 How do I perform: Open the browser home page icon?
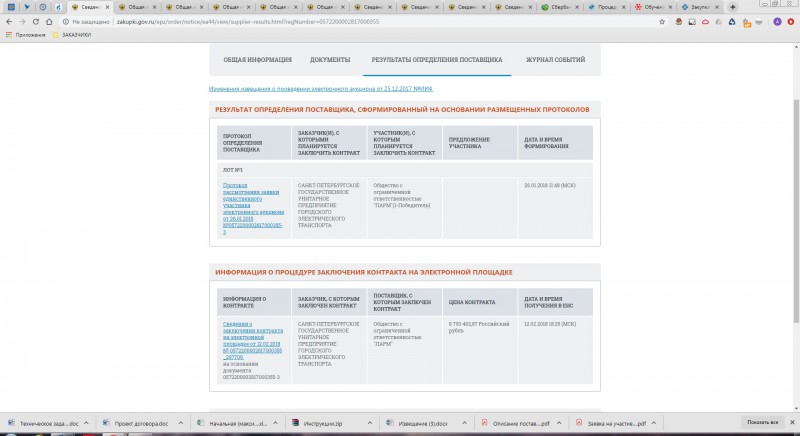click(x=49, y=22)
